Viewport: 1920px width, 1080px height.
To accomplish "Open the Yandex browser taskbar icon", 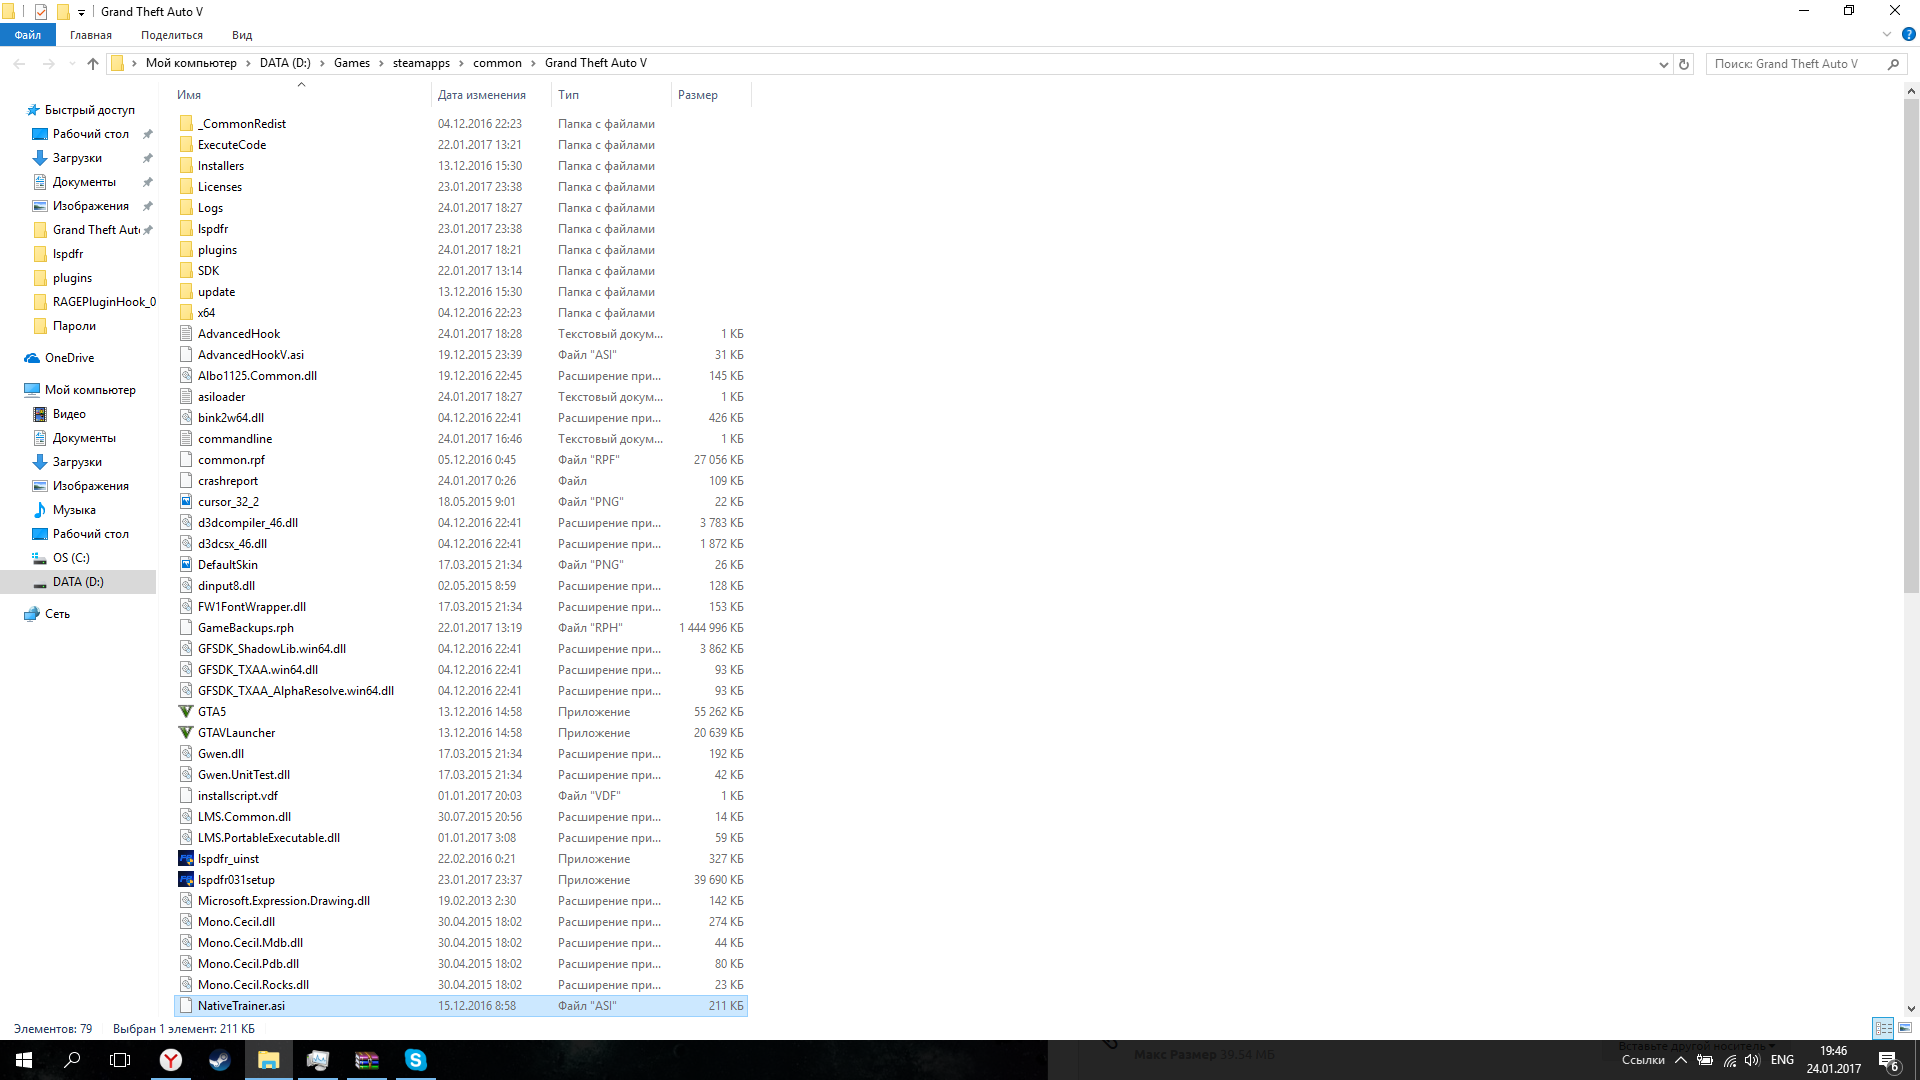I will pos(171,1060).
